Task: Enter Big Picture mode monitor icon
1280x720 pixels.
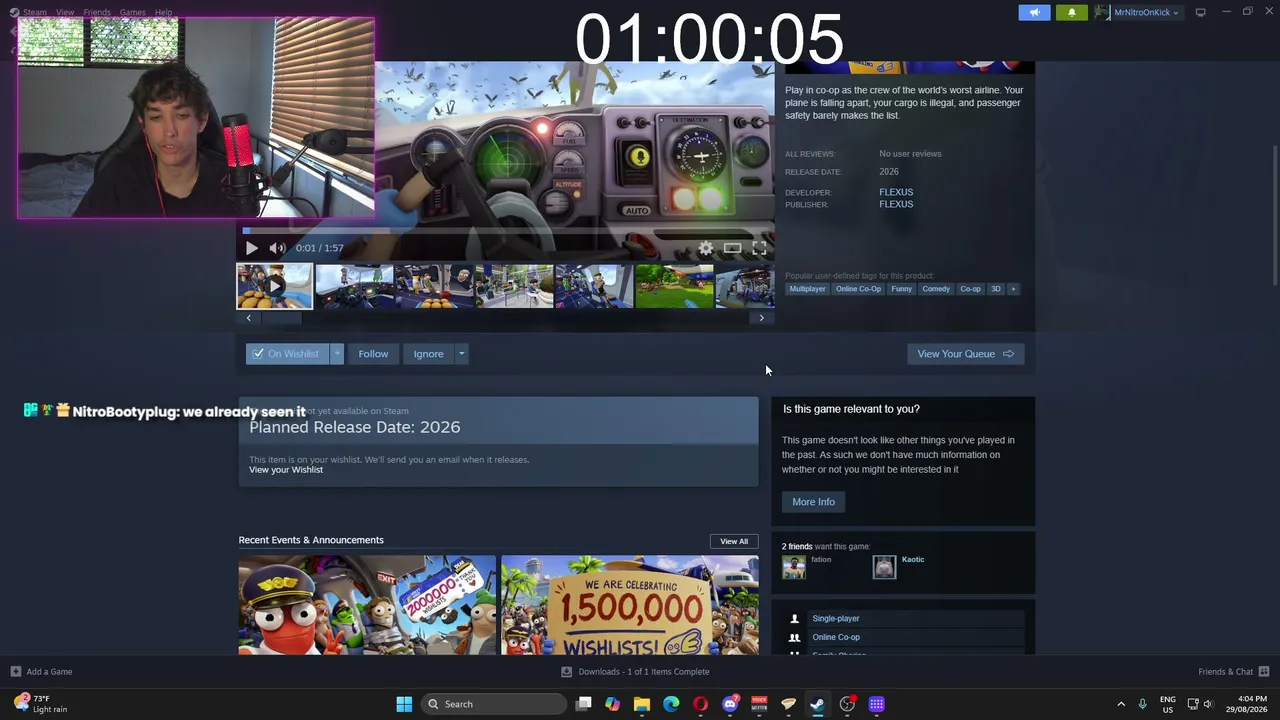Action: pyautogui.click(x=1200, y=12)
